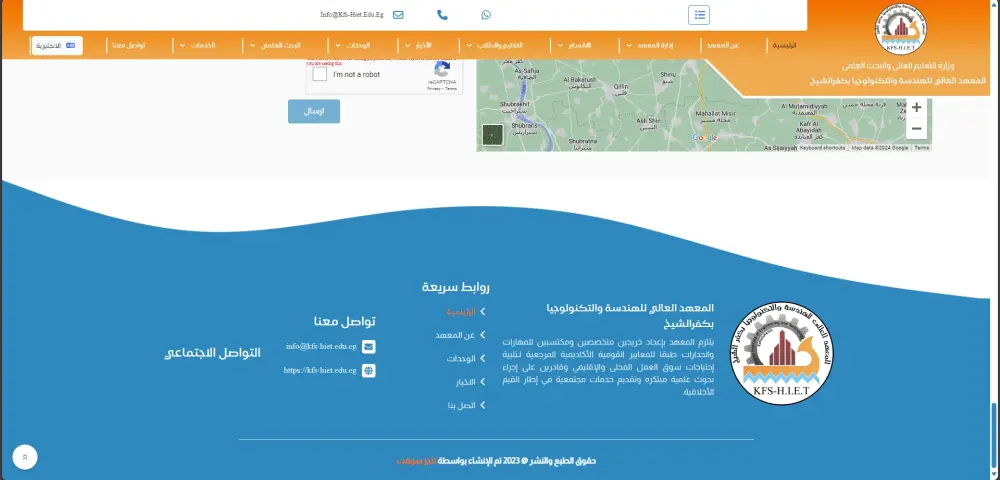
Task: Click the envelope email icon in top bar
Action: click(x=398, y=15)
